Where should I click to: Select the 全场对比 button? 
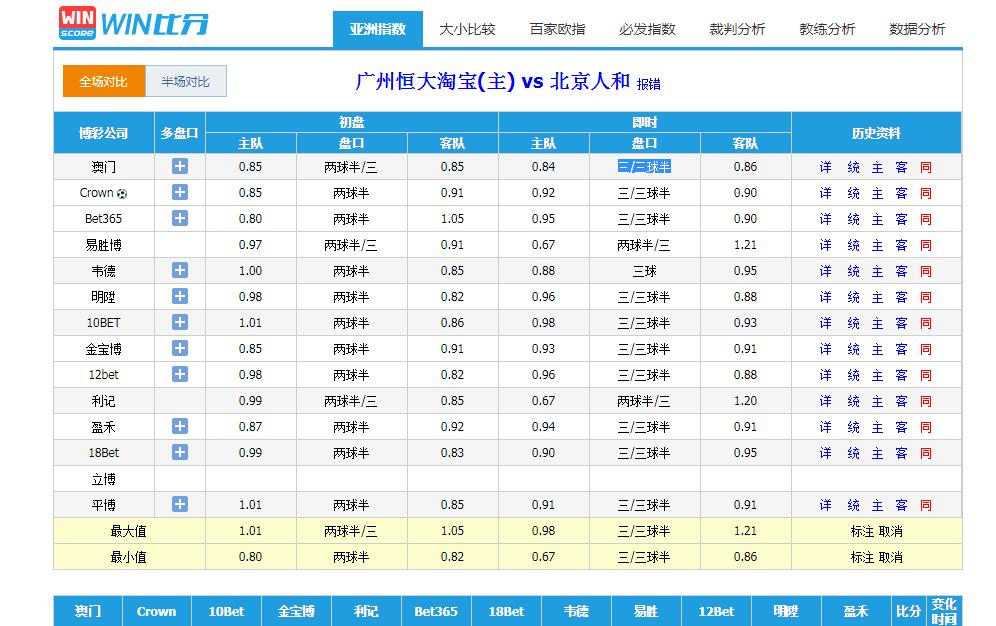104,81
